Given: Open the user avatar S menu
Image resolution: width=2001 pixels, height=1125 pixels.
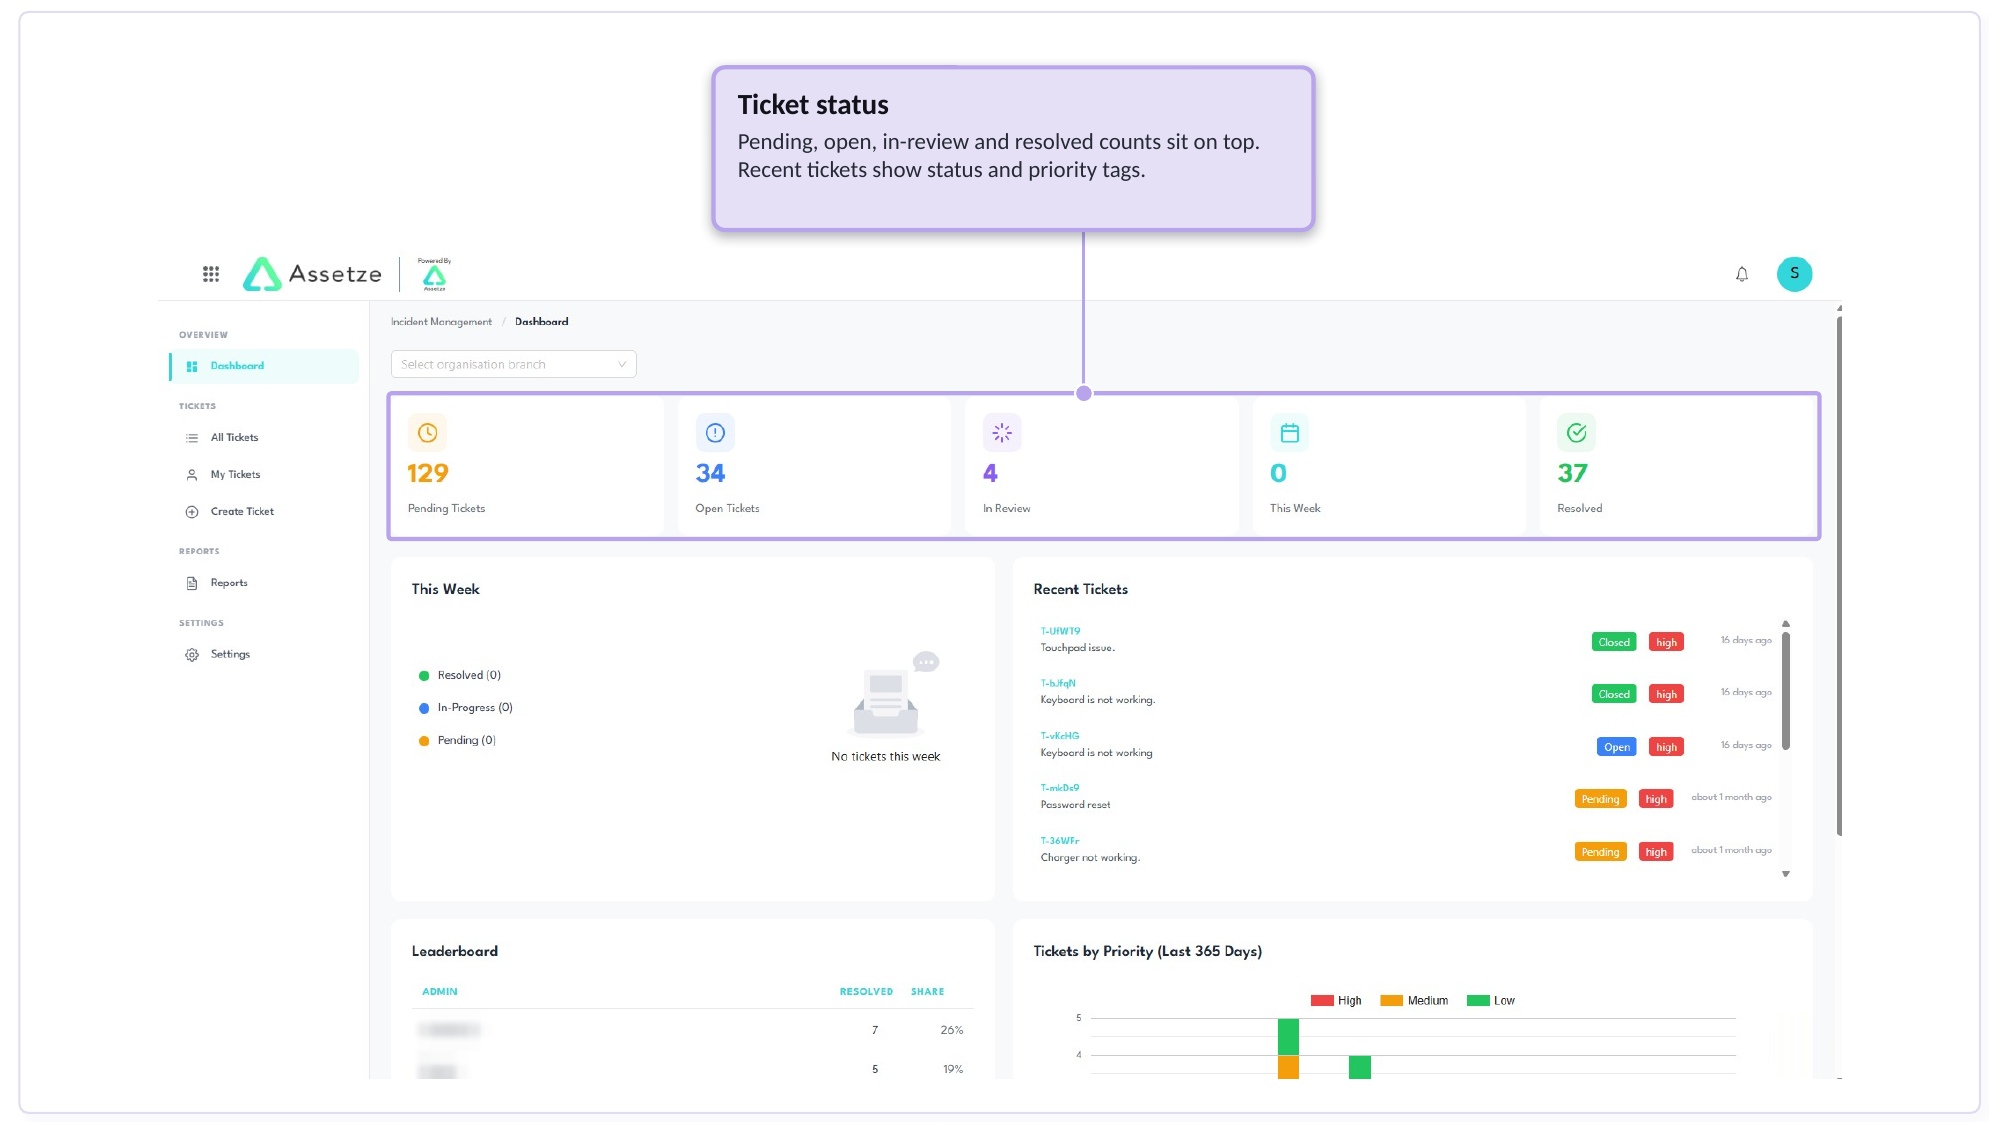Looking at the screenshot, I should [1794, 274].
